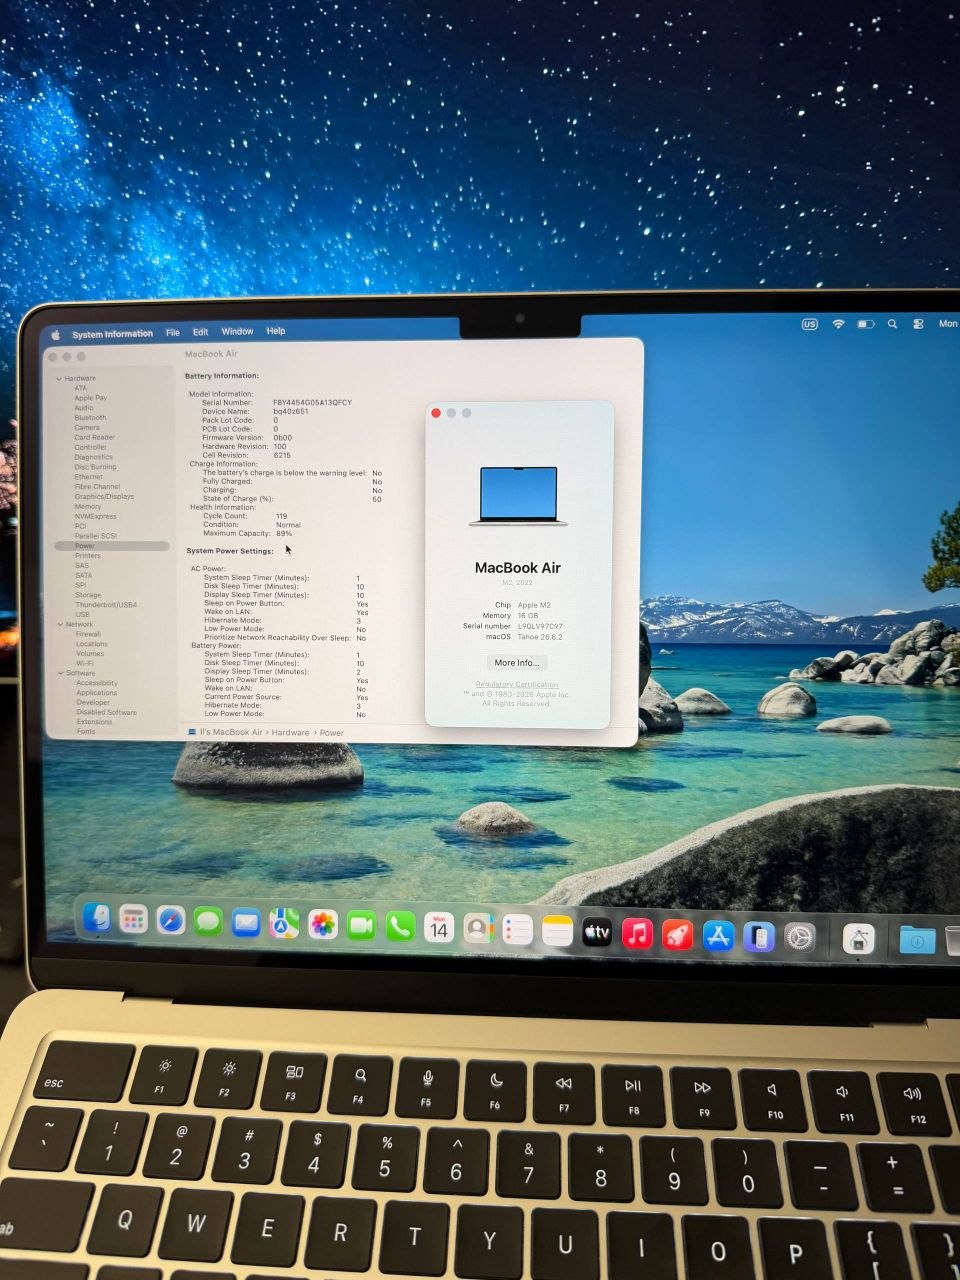Image resolution: width=960 pixels, height=1280 pixels.
Task: Collapse the Network section chevron
Action: tap(59, 625)
